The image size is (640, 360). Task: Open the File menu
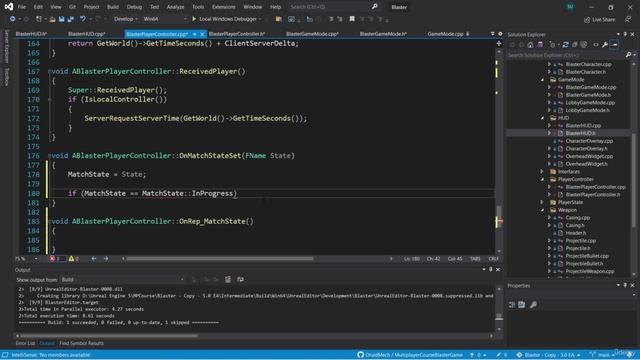(22, 7)
